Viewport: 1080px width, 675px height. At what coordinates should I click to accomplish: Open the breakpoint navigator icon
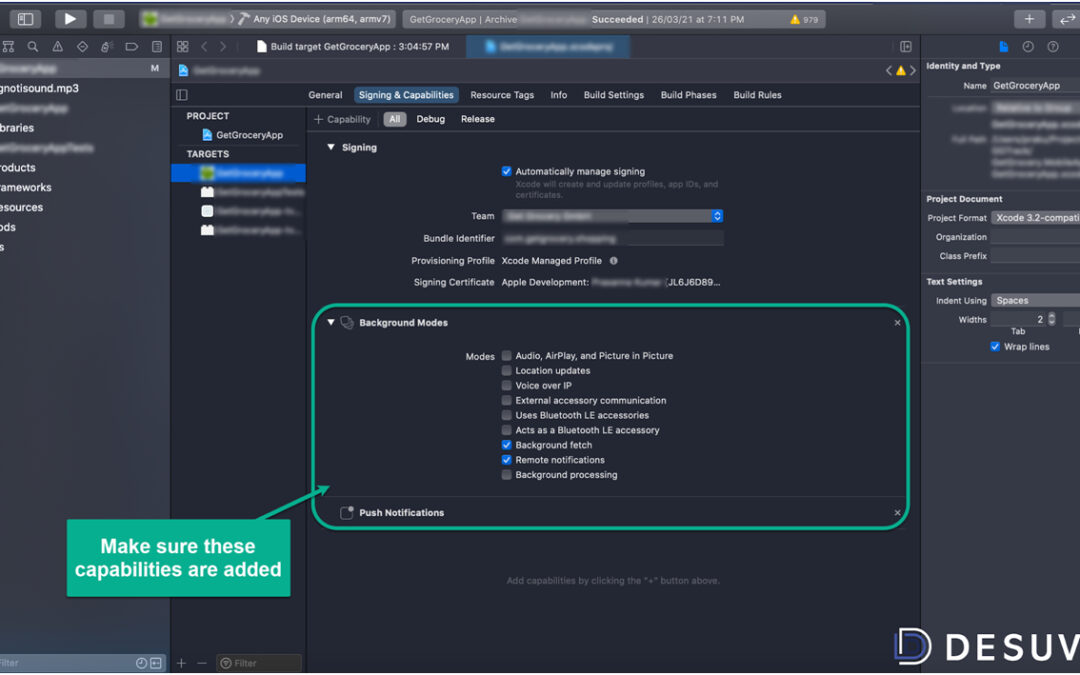132,47
